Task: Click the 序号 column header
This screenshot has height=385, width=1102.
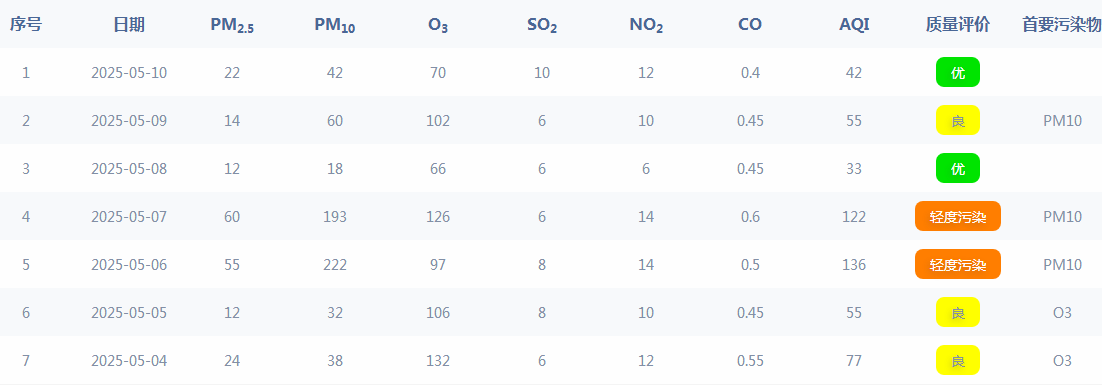Action: point(26,25)
